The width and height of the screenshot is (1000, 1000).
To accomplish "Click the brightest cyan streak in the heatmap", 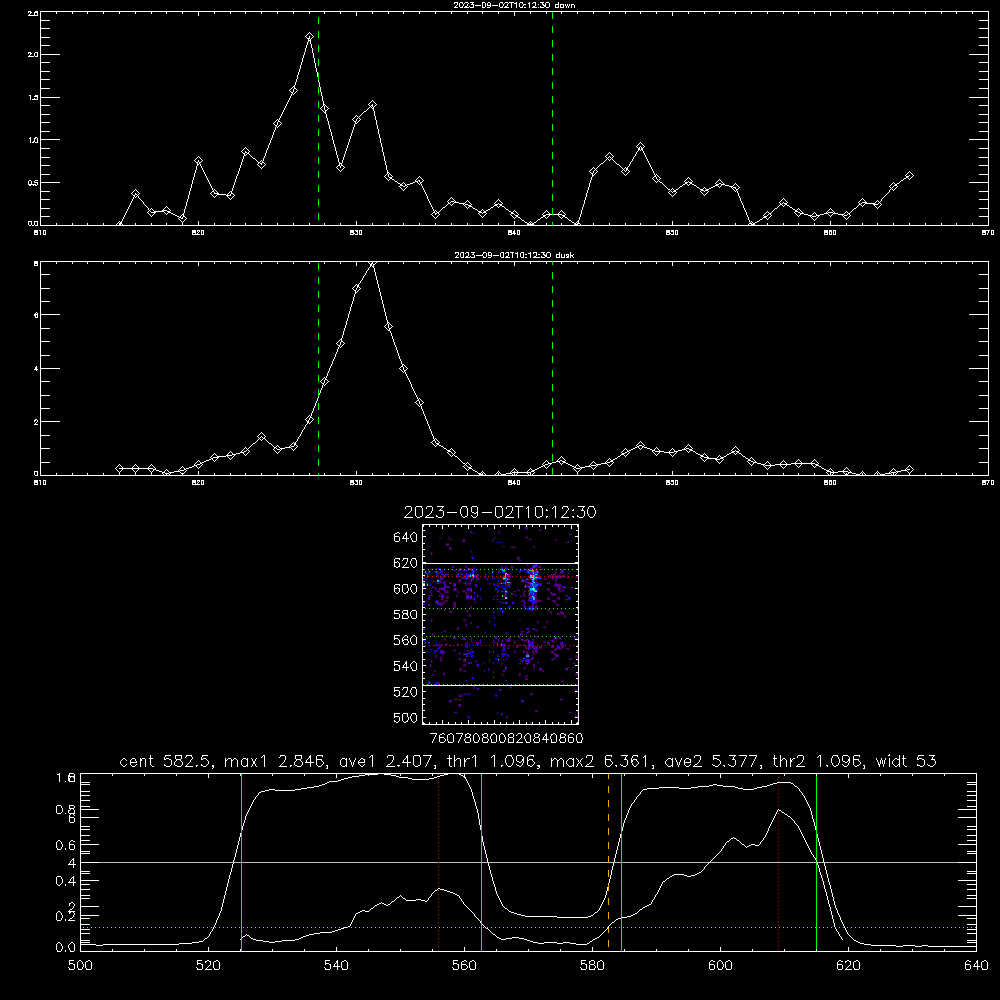I will coord(533,585).
